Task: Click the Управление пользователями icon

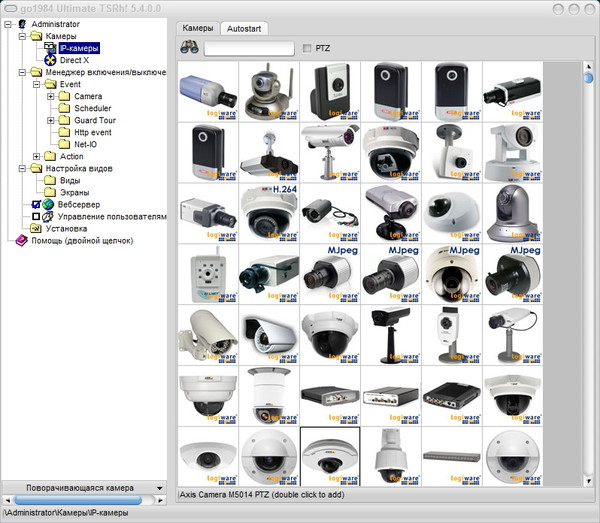Action: [47, 216]
